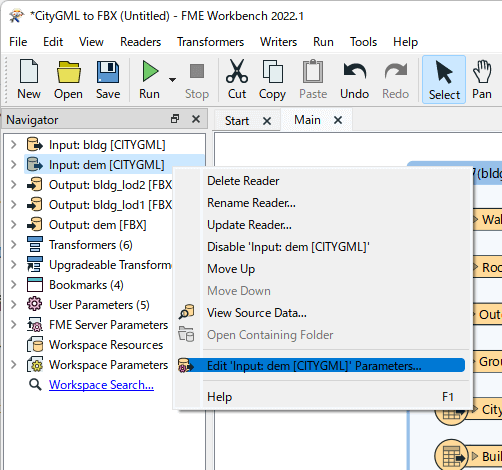502x470 pixels.
Task: Open the Run button dropdown arrow
Action: pos(172,79)
